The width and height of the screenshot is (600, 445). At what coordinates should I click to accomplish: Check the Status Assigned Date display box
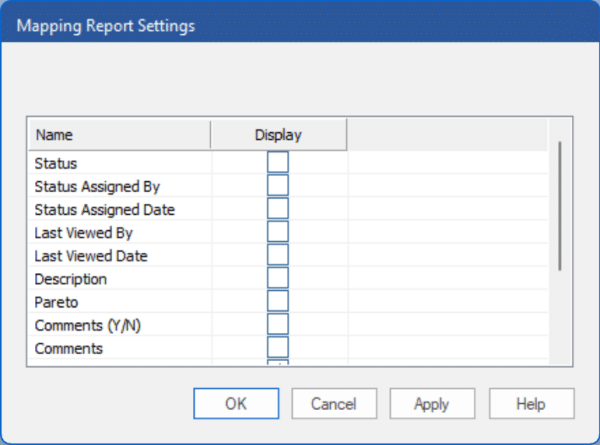[278, 209]
